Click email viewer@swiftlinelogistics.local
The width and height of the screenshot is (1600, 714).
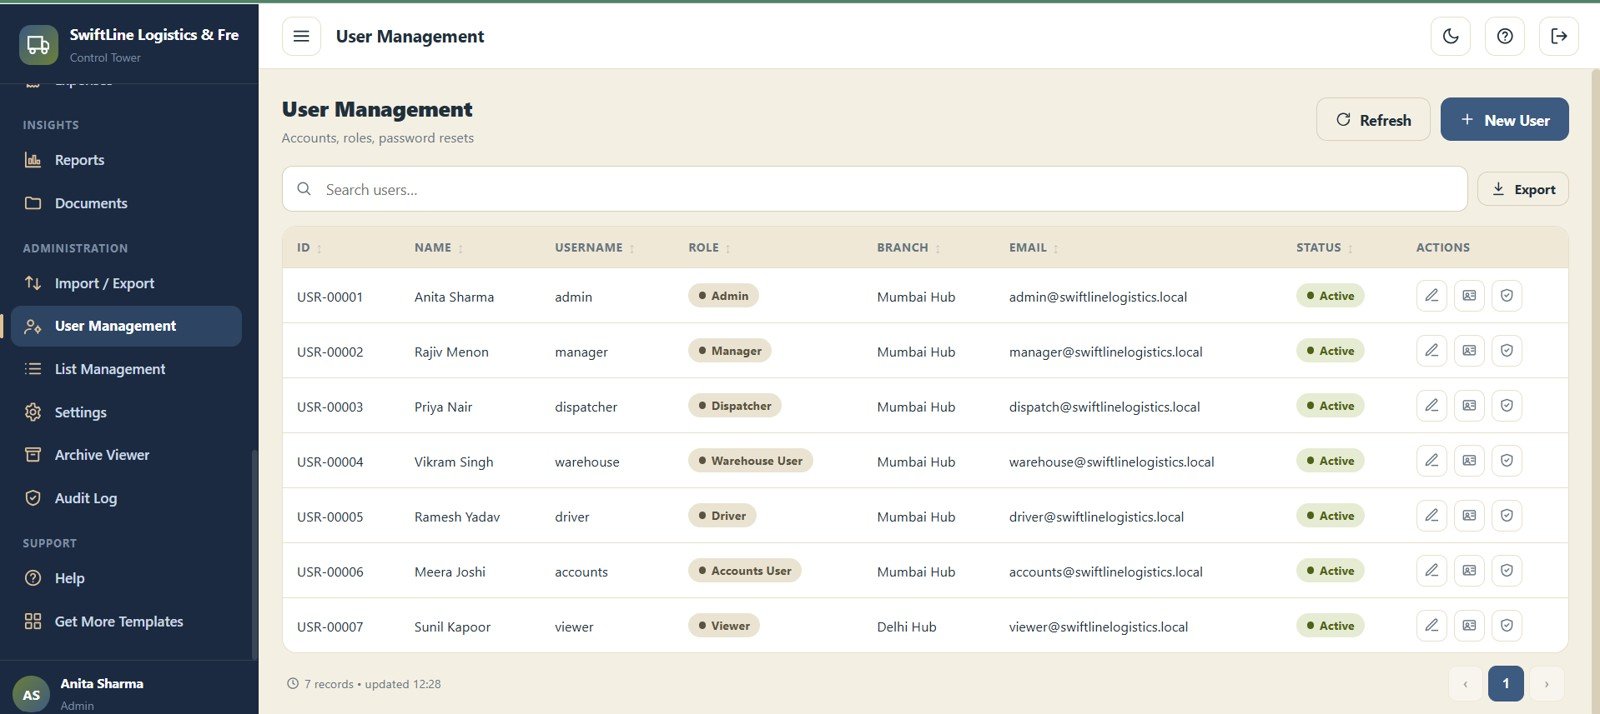(x=1098, y=627)
